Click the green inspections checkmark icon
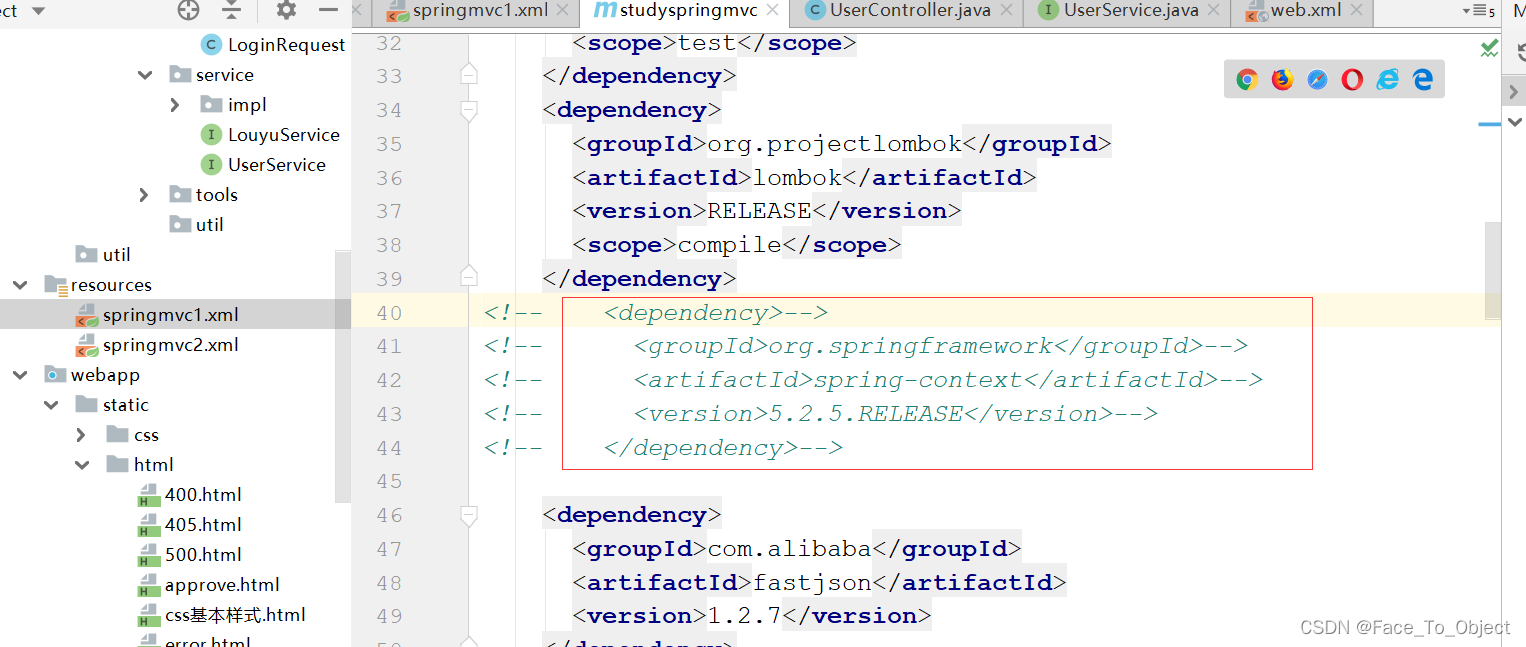1526x647 pixels. pyautogui.click(x=1489, y=47)
